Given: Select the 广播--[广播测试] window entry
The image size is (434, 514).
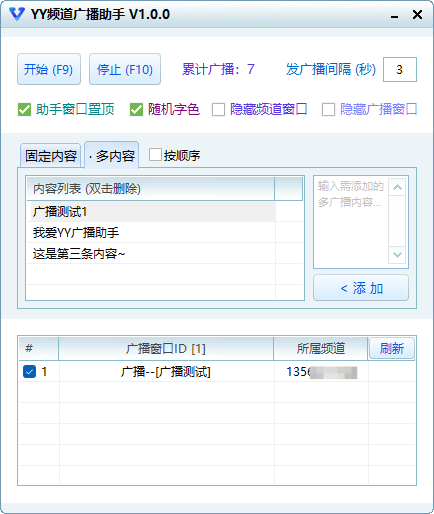Looking at the screenshot, I should click(166, 372).
